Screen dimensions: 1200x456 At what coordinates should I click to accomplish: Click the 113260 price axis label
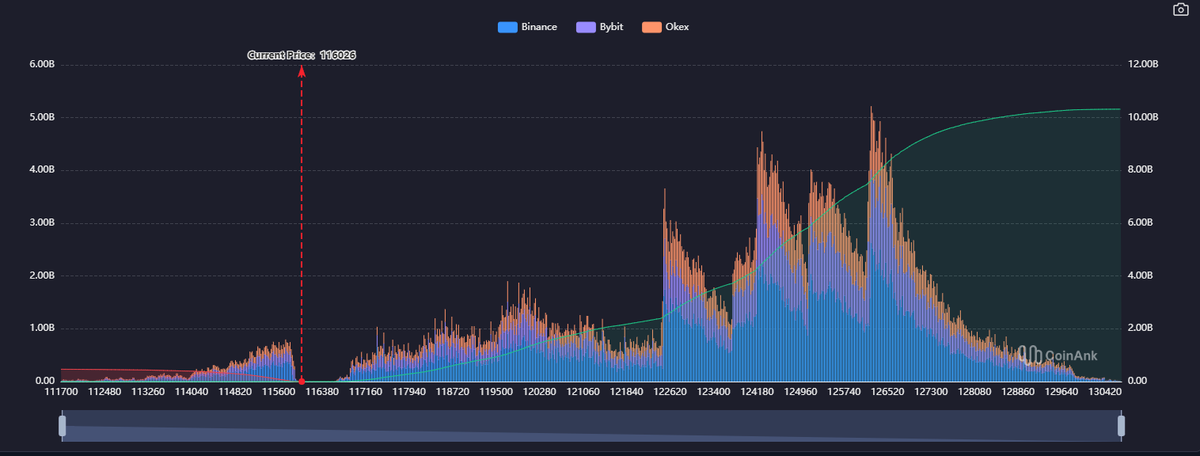(148, 392)
